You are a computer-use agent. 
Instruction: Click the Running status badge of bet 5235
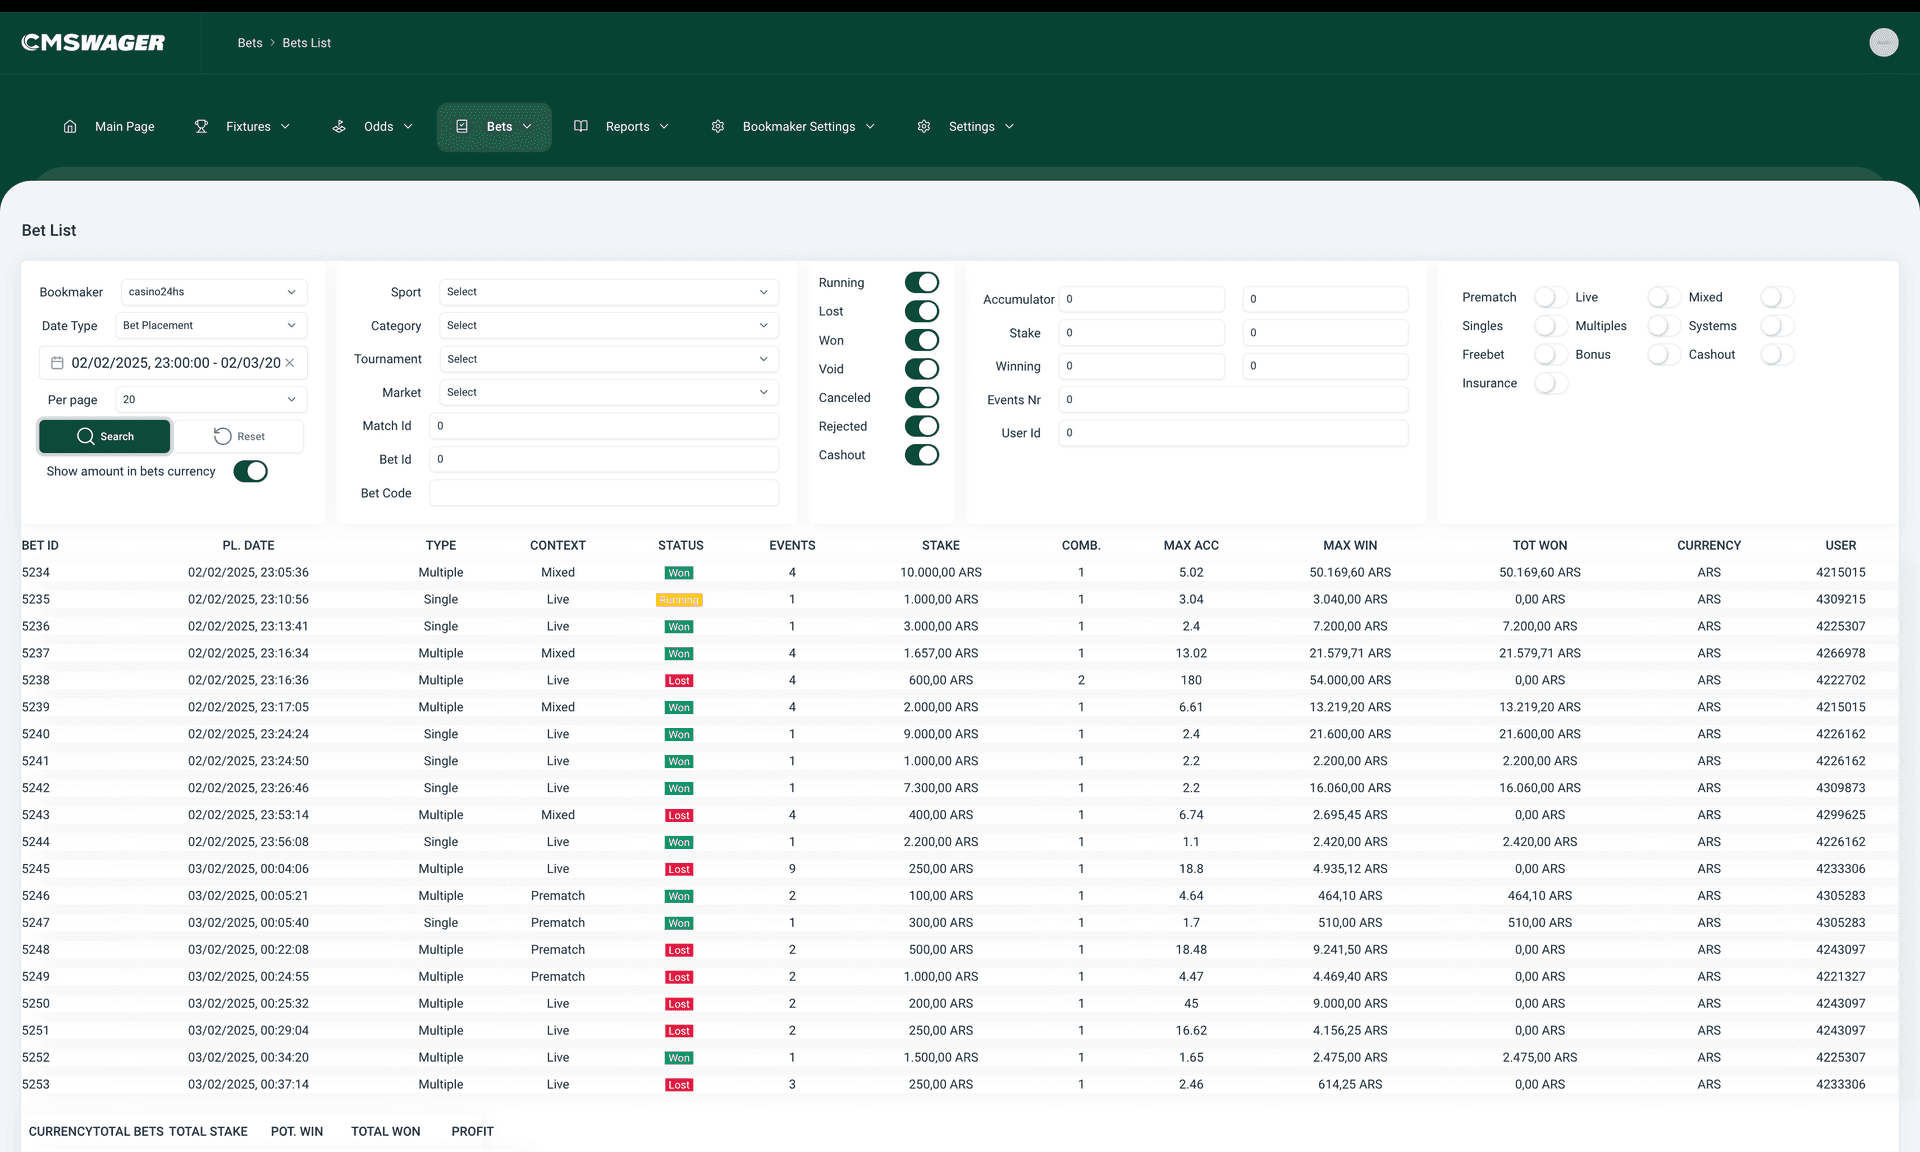(679, 600)
